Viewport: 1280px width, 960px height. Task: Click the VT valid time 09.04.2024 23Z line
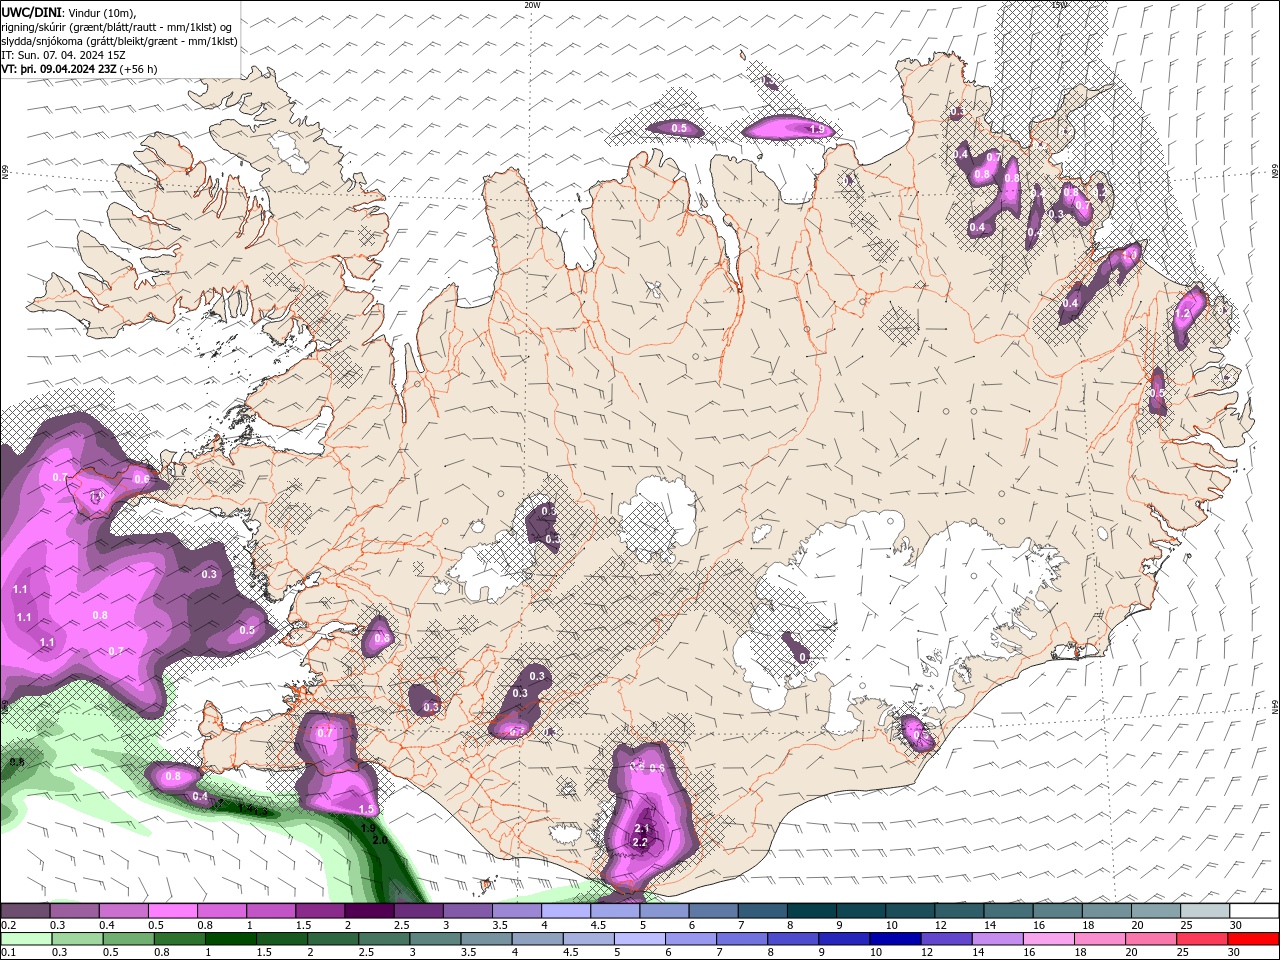coord(79,69)
